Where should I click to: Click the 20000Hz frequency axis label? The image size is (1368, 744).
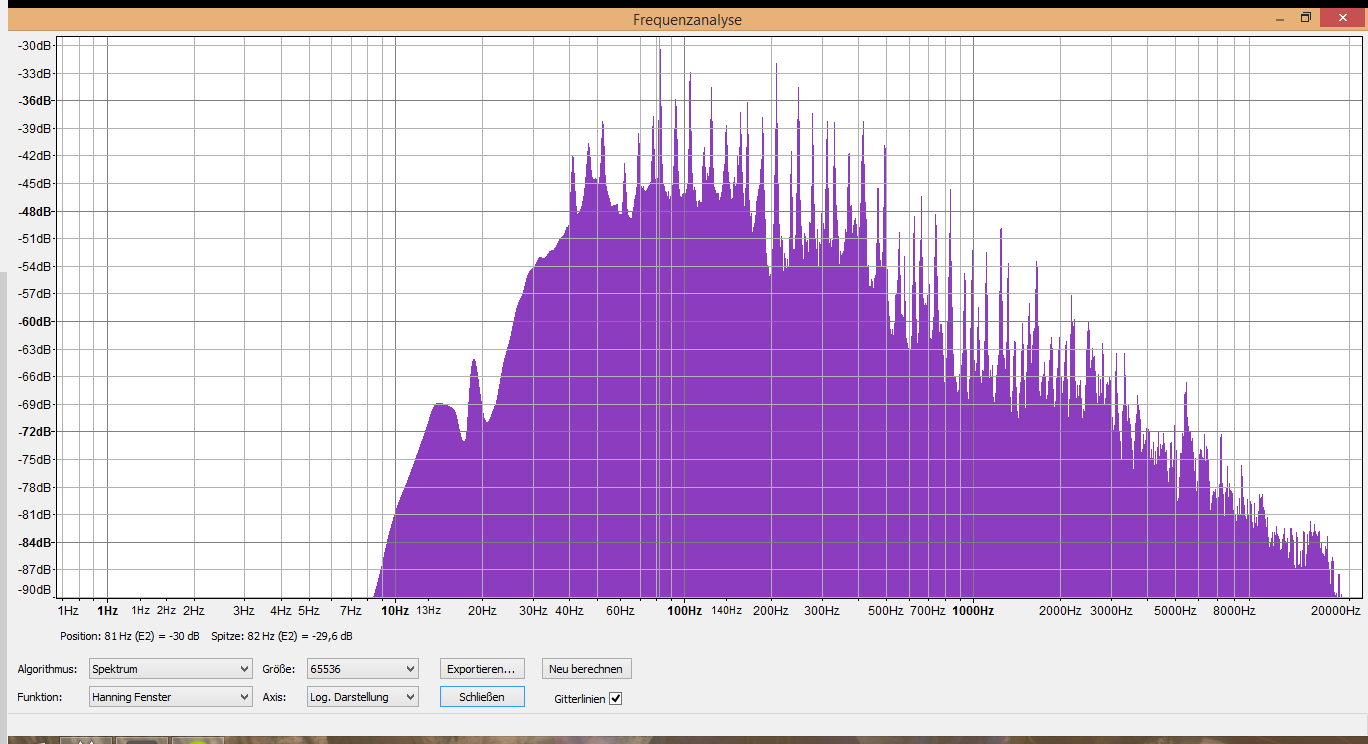pyautogui.click(x=1337, y=610)
